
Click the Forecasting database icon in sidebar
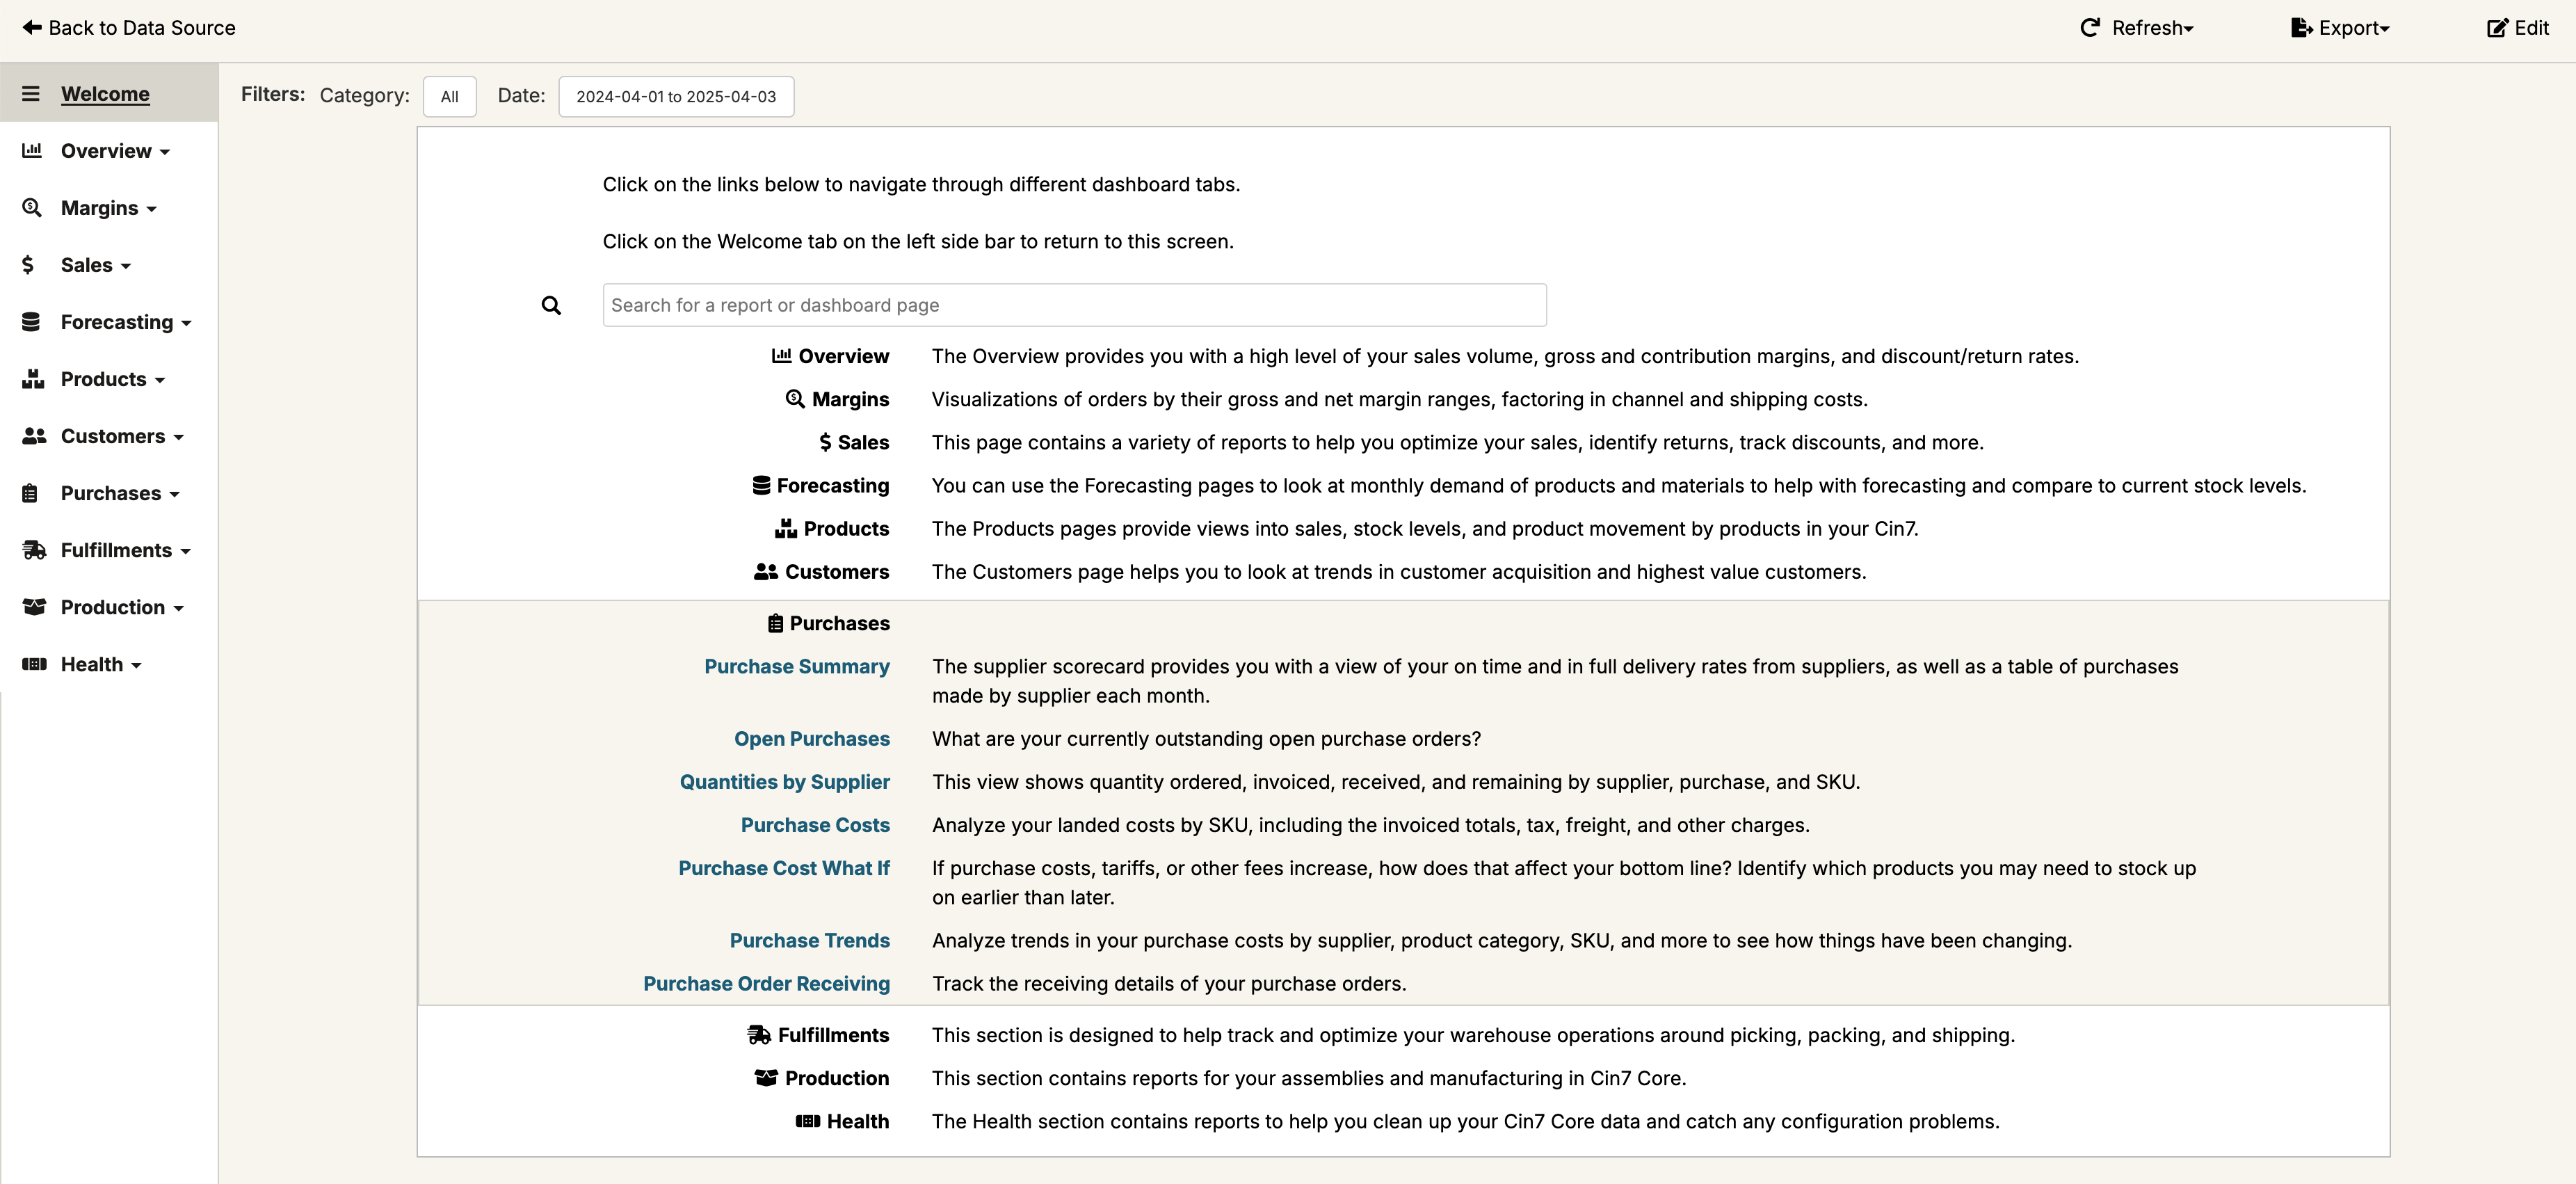click(31, 321)
